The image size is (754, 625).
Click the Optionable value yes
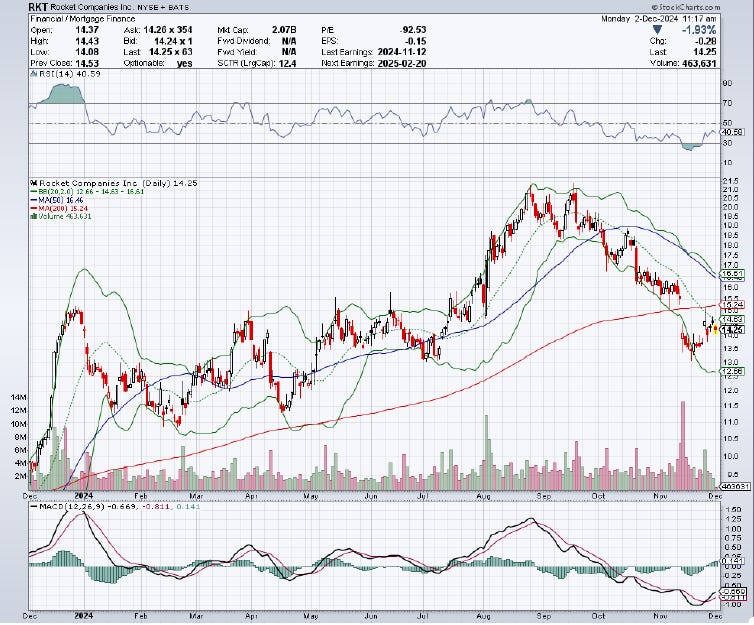point(185,63)
